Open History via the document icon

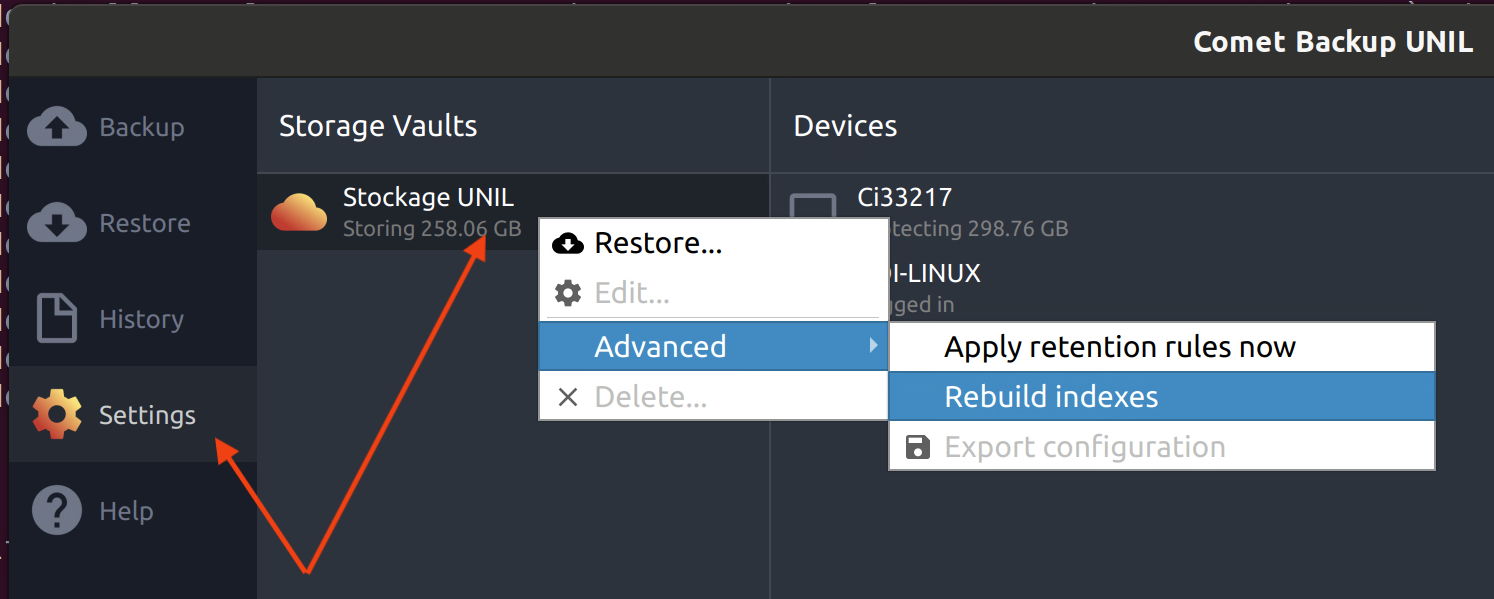click(57, 319)
